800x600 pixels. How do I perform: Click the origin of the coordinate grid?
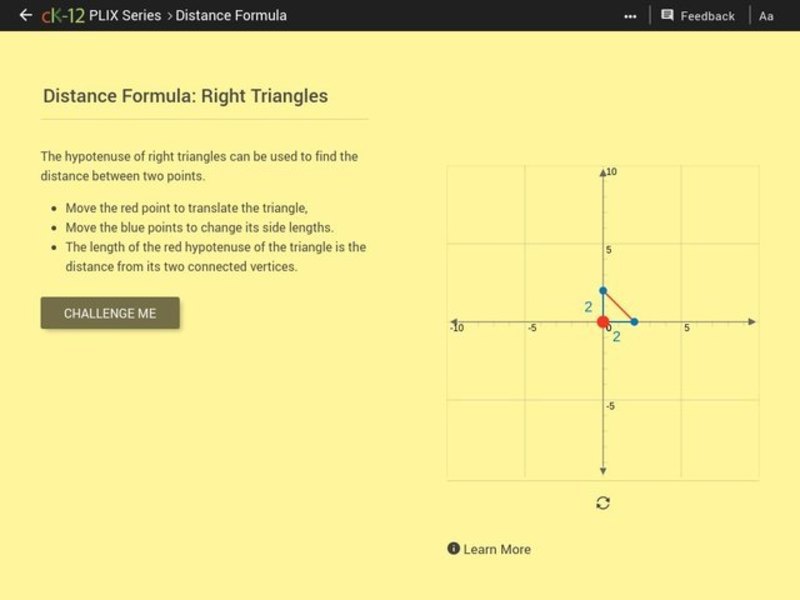(x=602, y=322)
